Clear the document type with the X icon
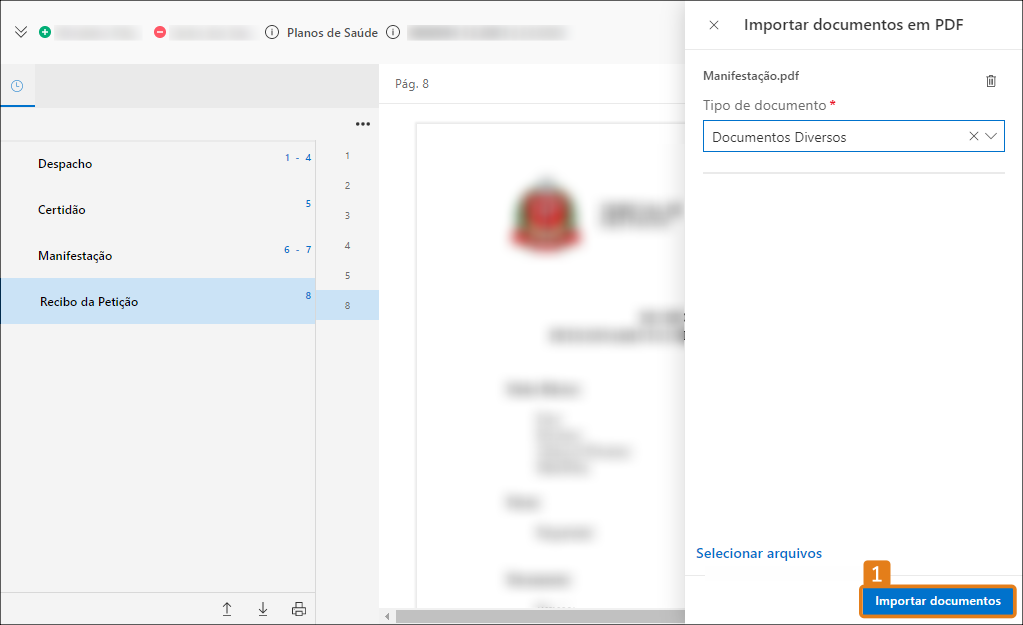This screenshot has width=1023, height=625. 972,136
